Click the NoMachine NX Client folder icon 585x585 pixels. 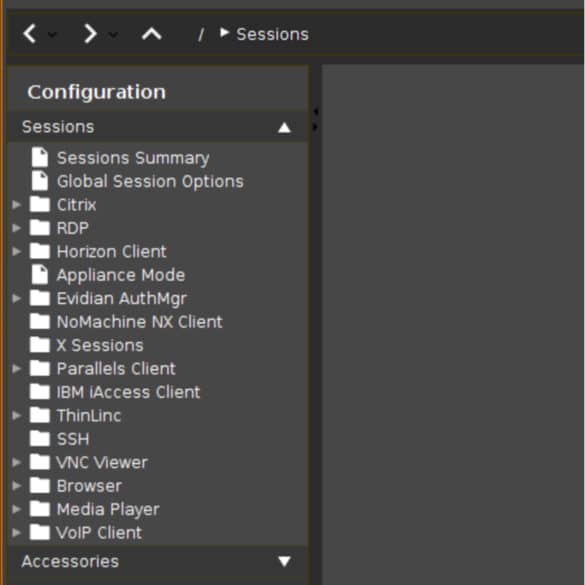coord(40,321)
